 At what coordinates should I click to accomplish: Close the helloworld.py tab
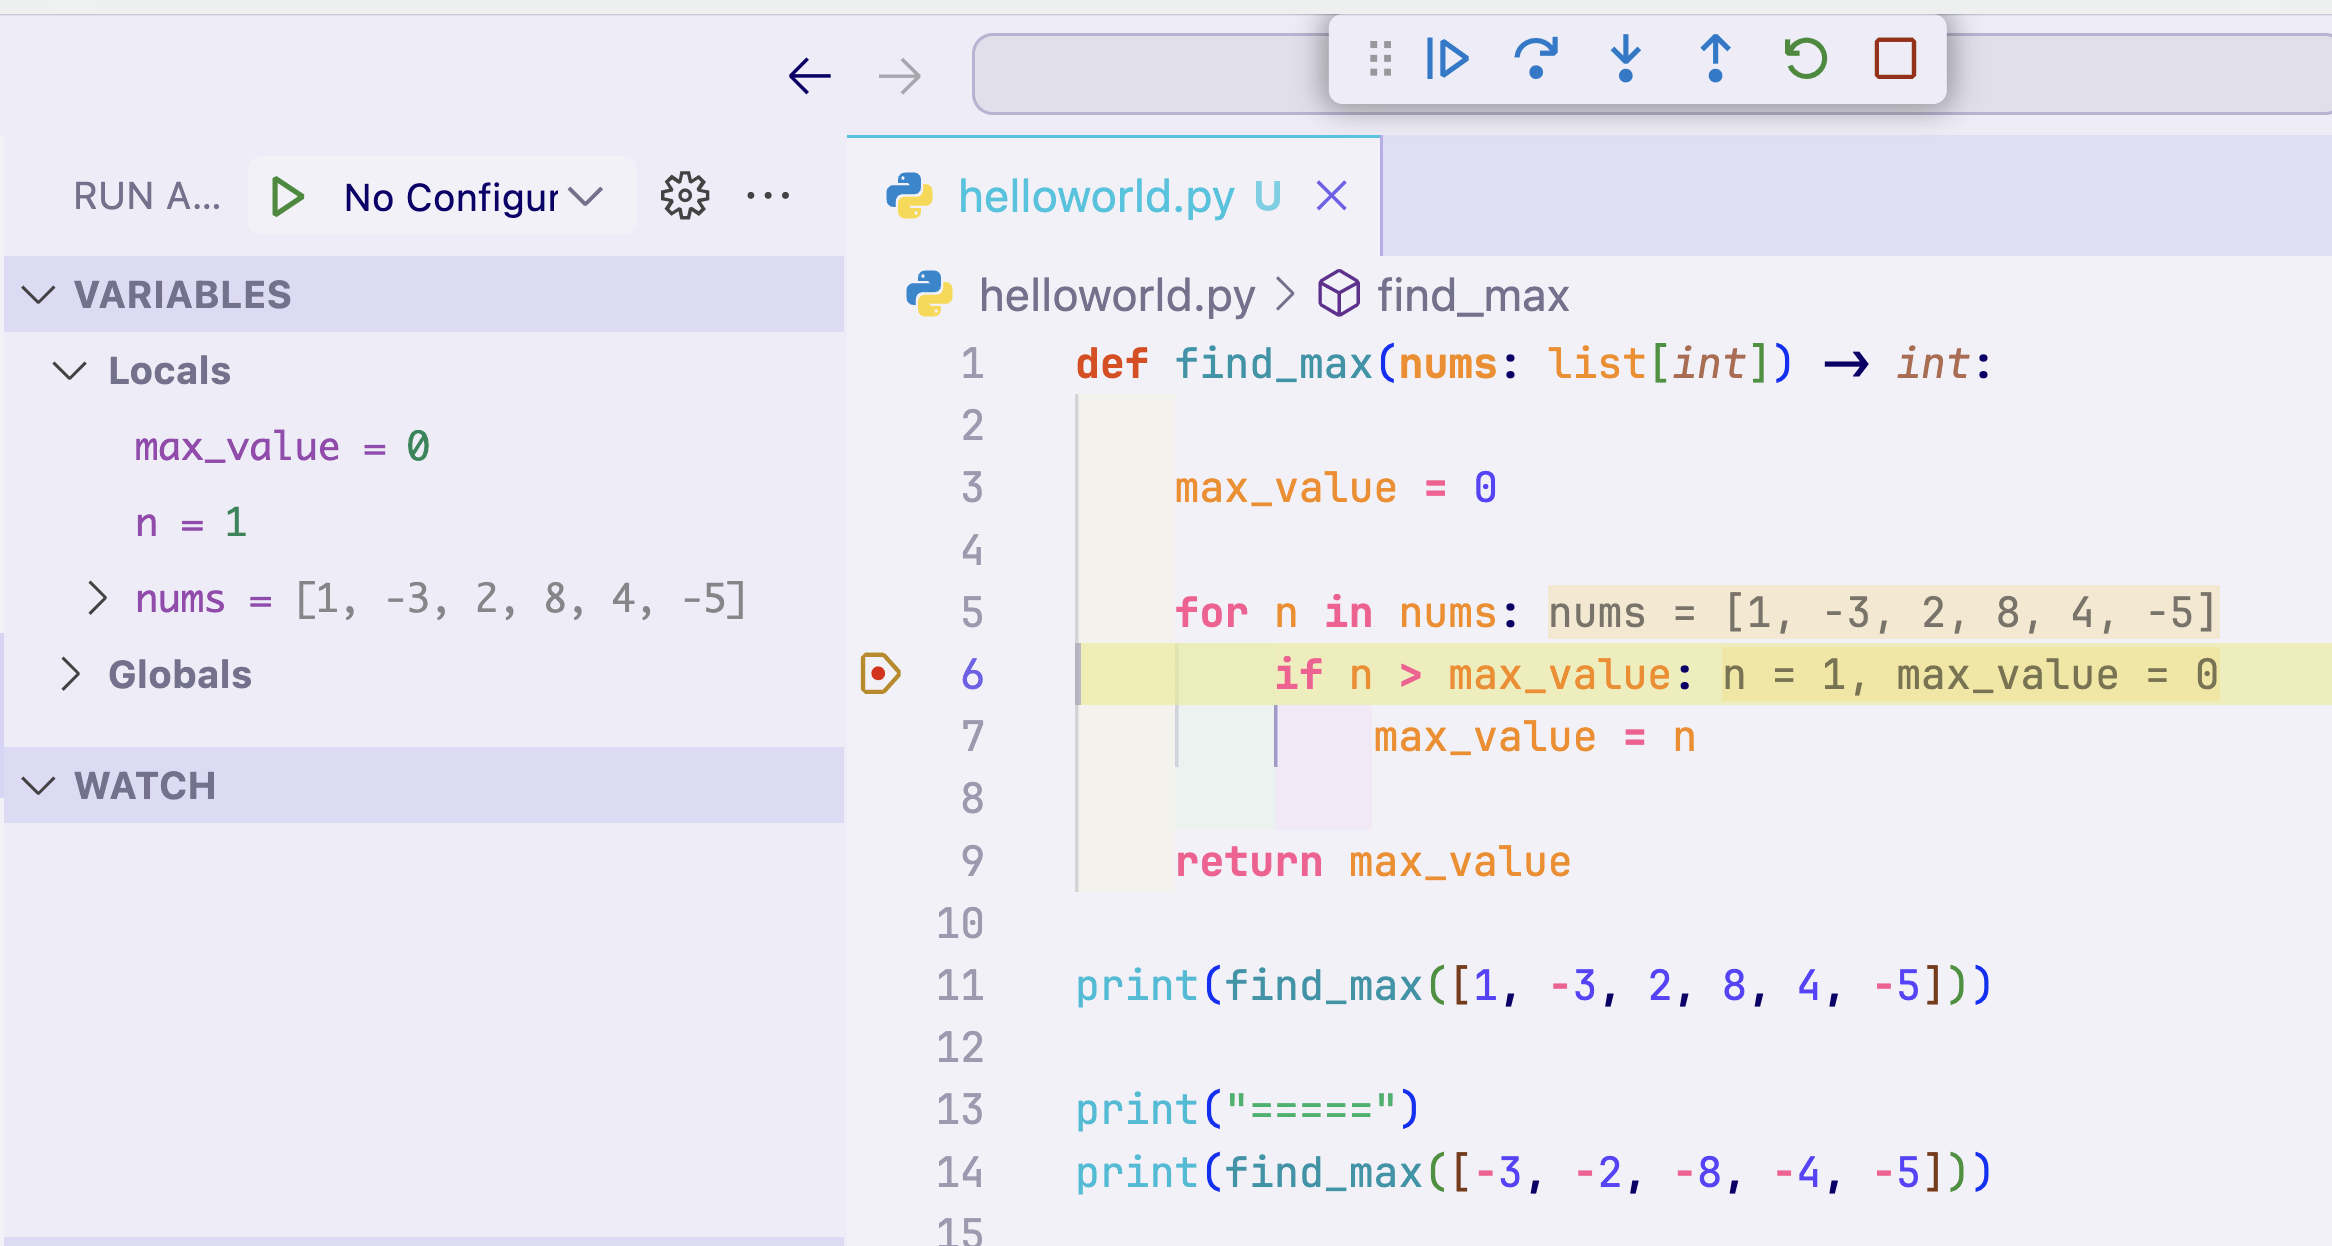pyautogui.click(x=1332, y=196)
